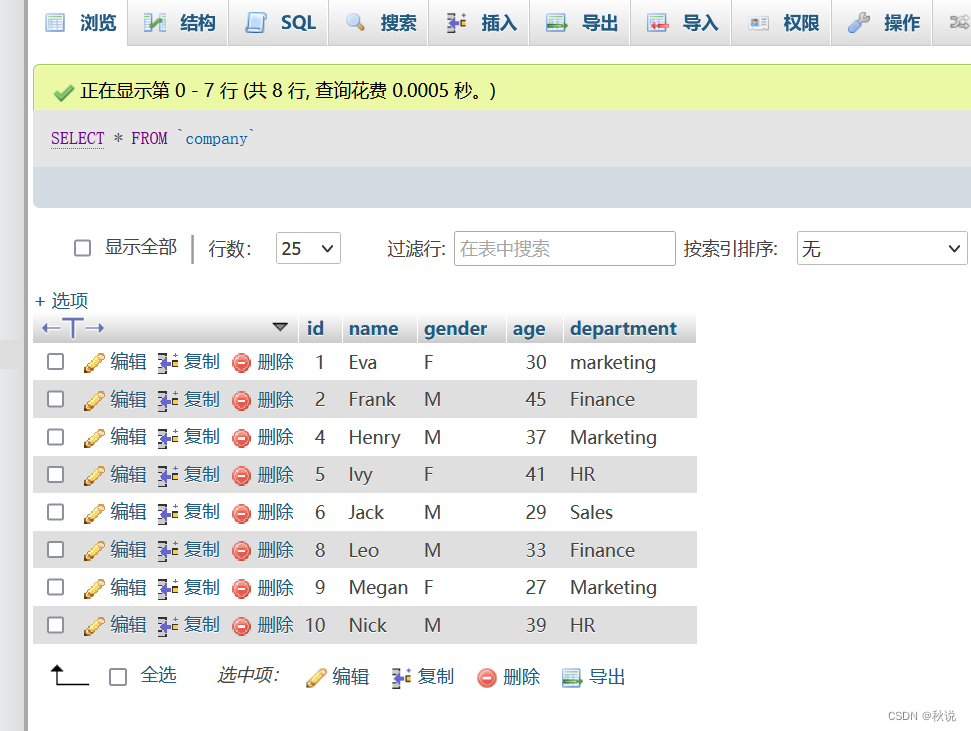Click the pencil edit icon in Nick's row
971x731 pixels.
click(94, 626)
